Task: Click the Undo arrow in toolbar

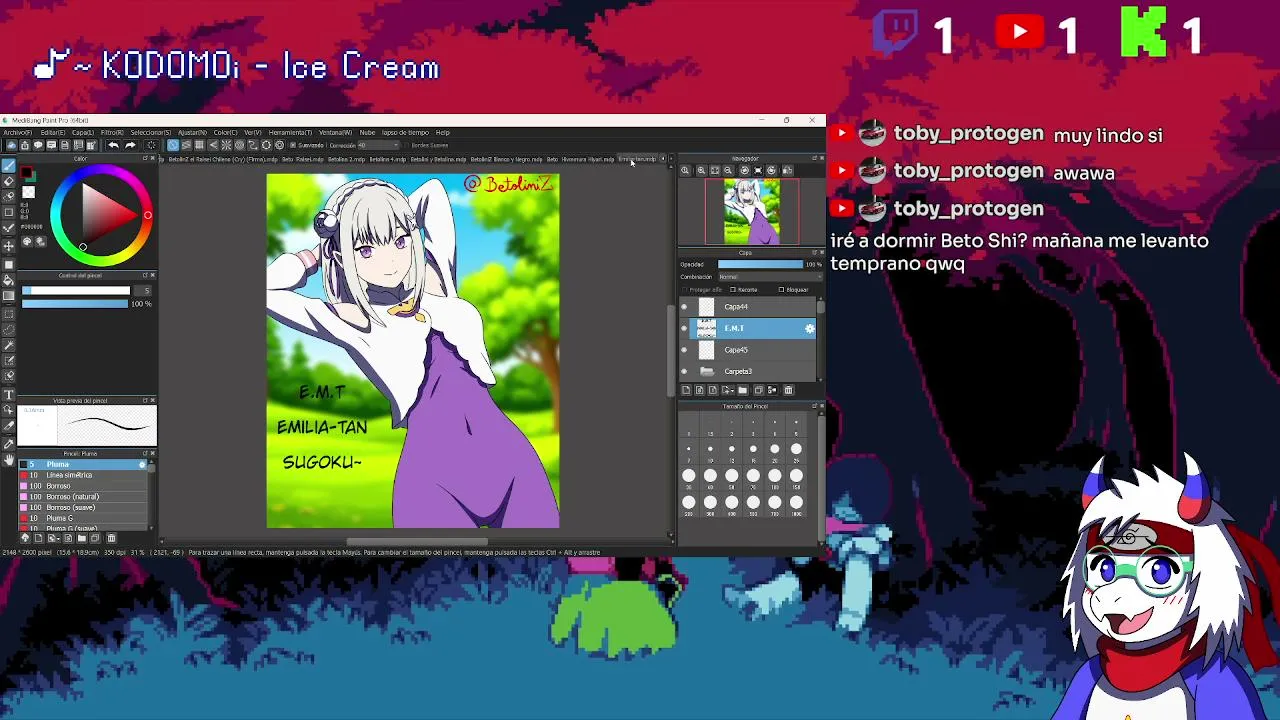Action: click(114, 145)
